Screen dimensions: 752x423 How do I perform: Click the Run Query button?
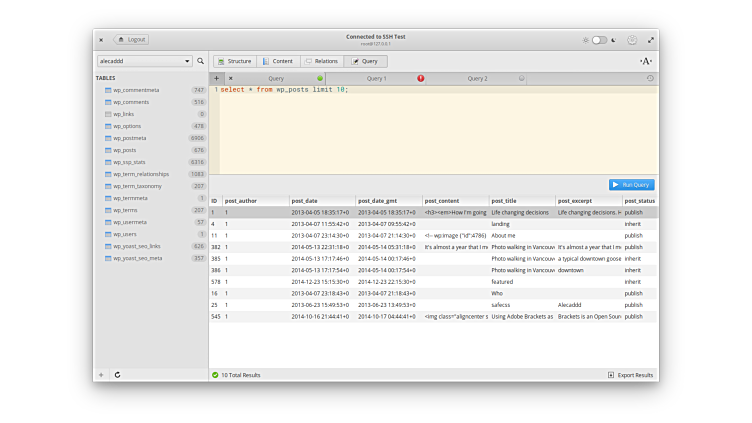point(631,184)
